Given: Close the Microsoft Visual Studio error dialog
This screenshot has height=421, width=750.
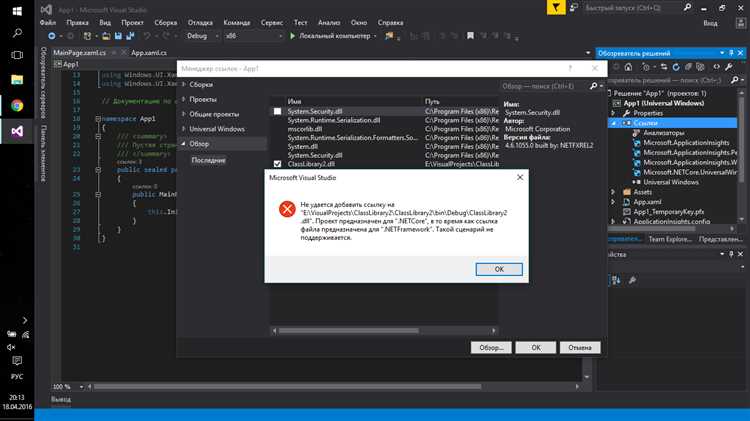Looking at the screenshot, I should (520, 177).
